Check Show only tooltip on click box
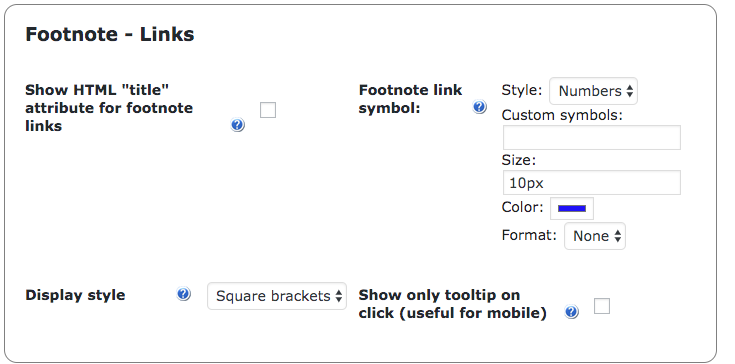735x364 pixels. pyautogui.click(x=602, y=306)
